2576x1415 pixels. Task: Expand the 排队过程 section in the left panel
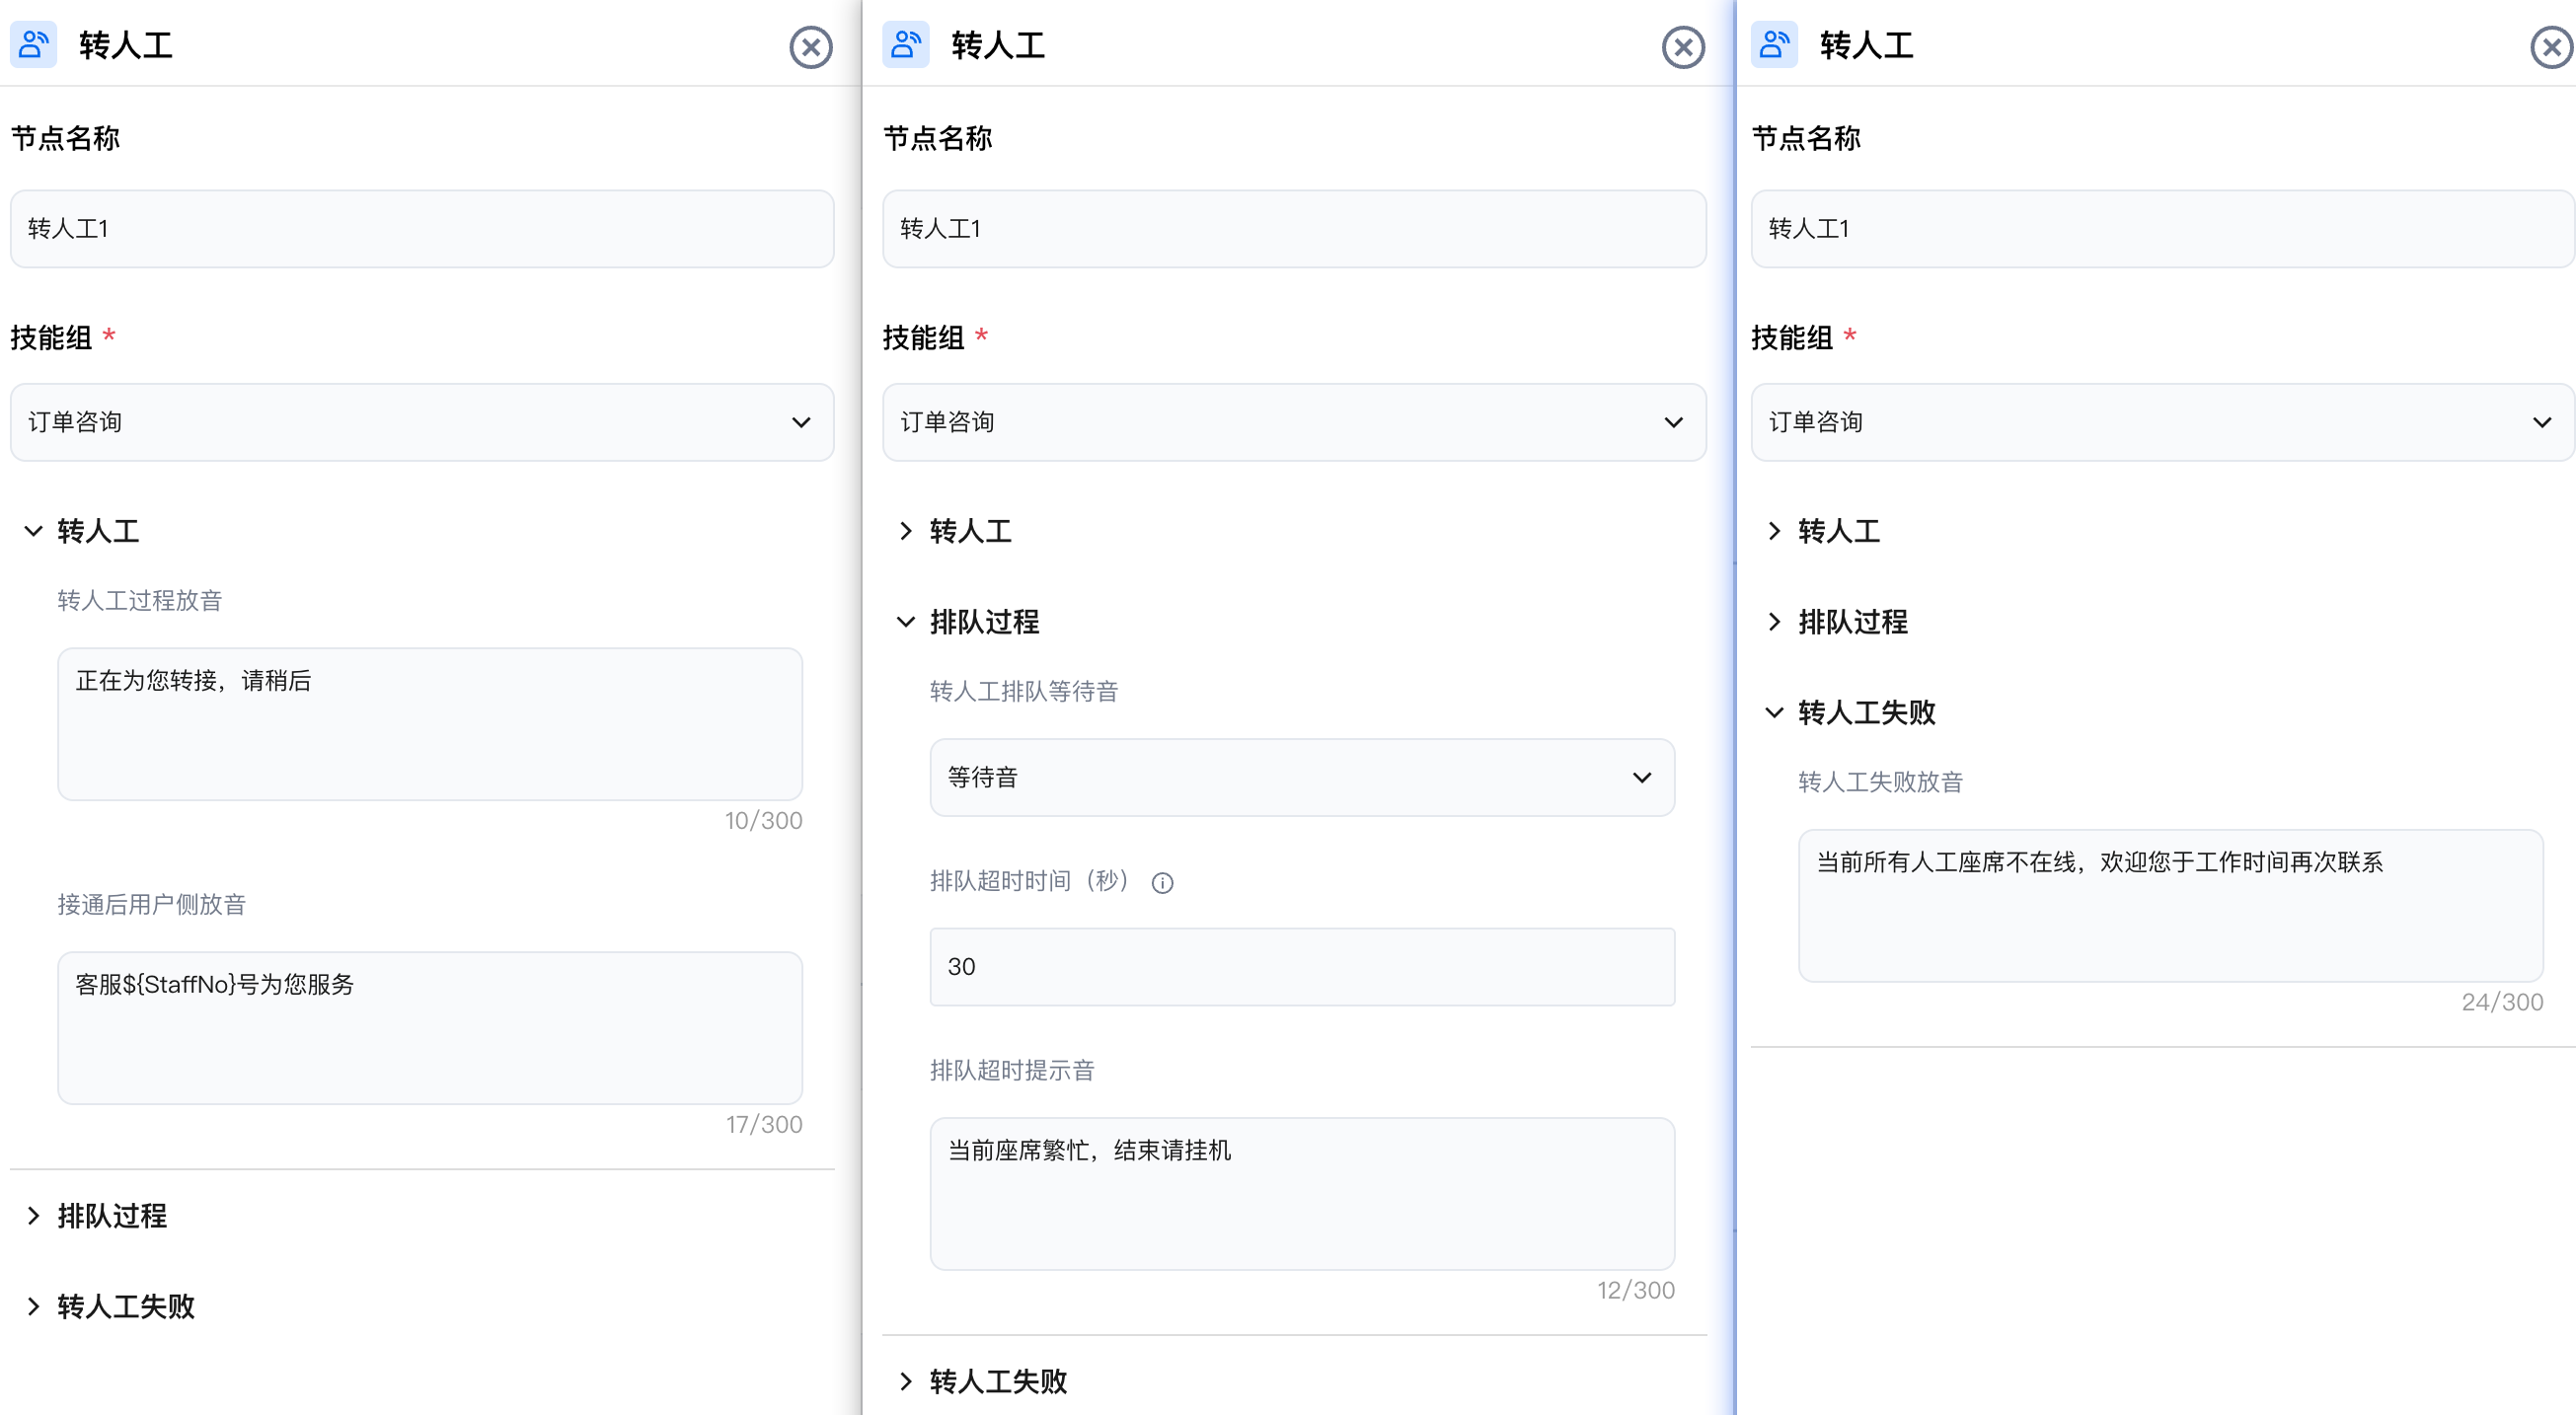(x=97, y=1216)
